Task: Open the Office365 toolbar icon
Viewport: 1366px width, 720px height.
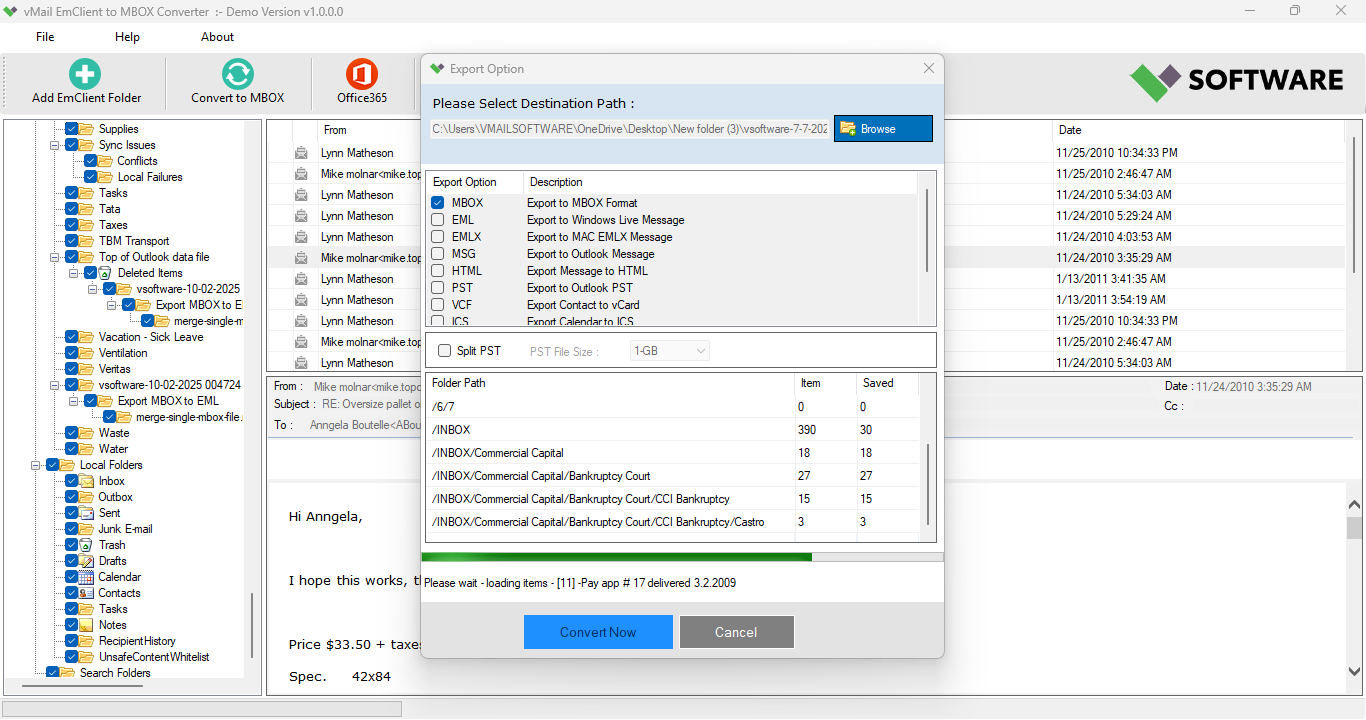Action: pos(362,74)
